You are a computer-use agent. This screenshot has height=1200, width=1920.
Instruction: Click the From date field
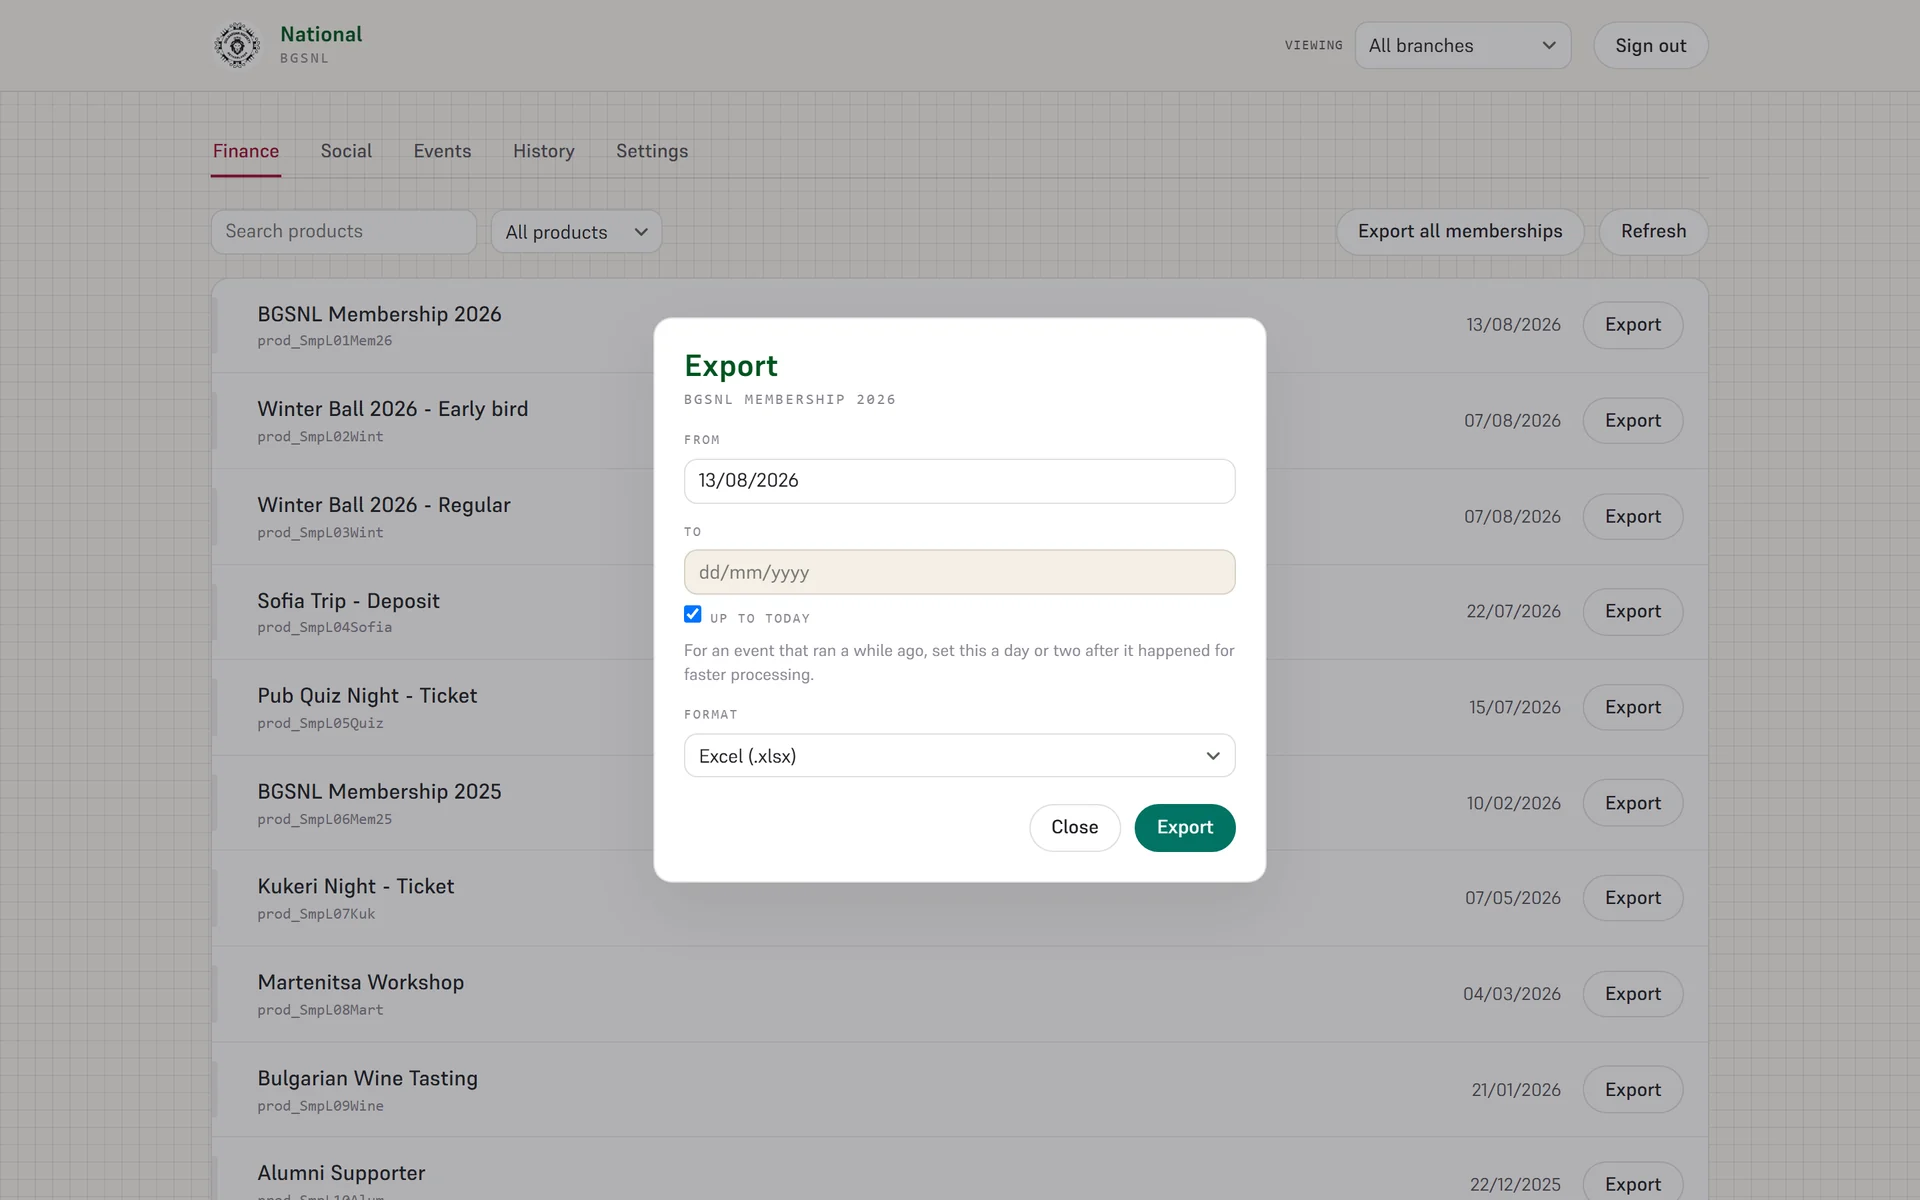pos(959,481)
